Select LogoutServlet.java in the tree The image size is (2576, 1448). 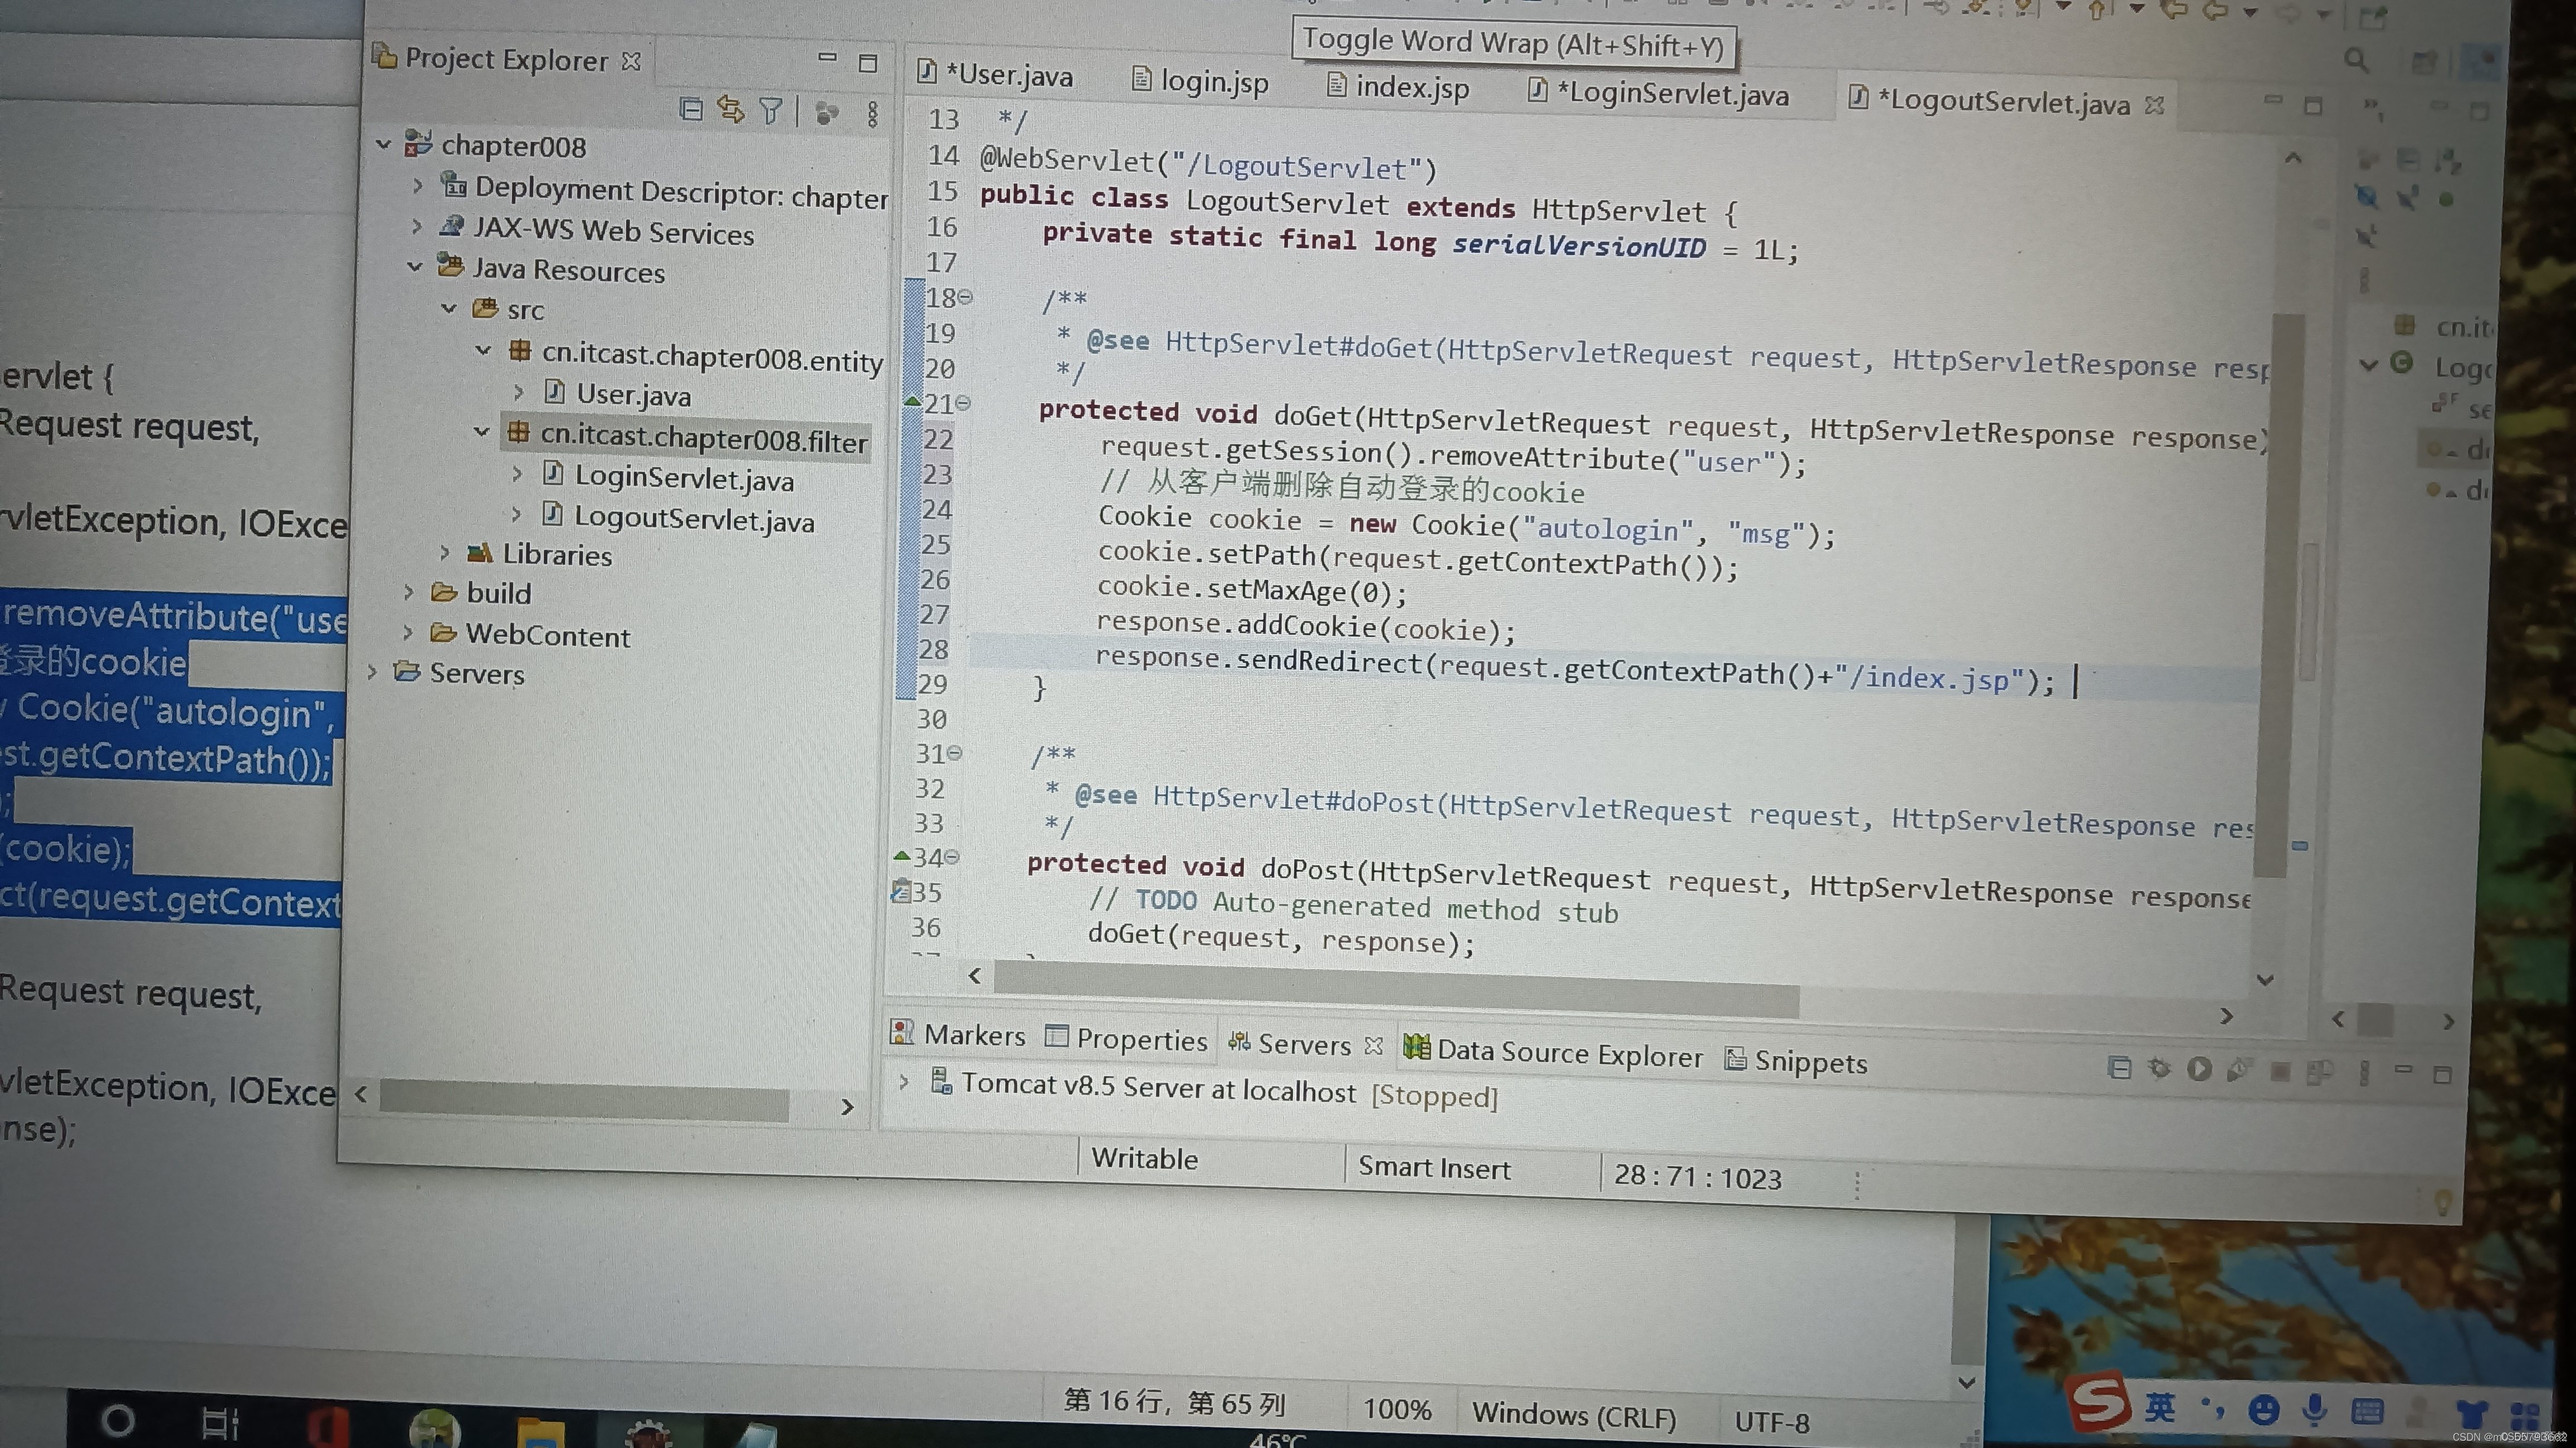679,518
